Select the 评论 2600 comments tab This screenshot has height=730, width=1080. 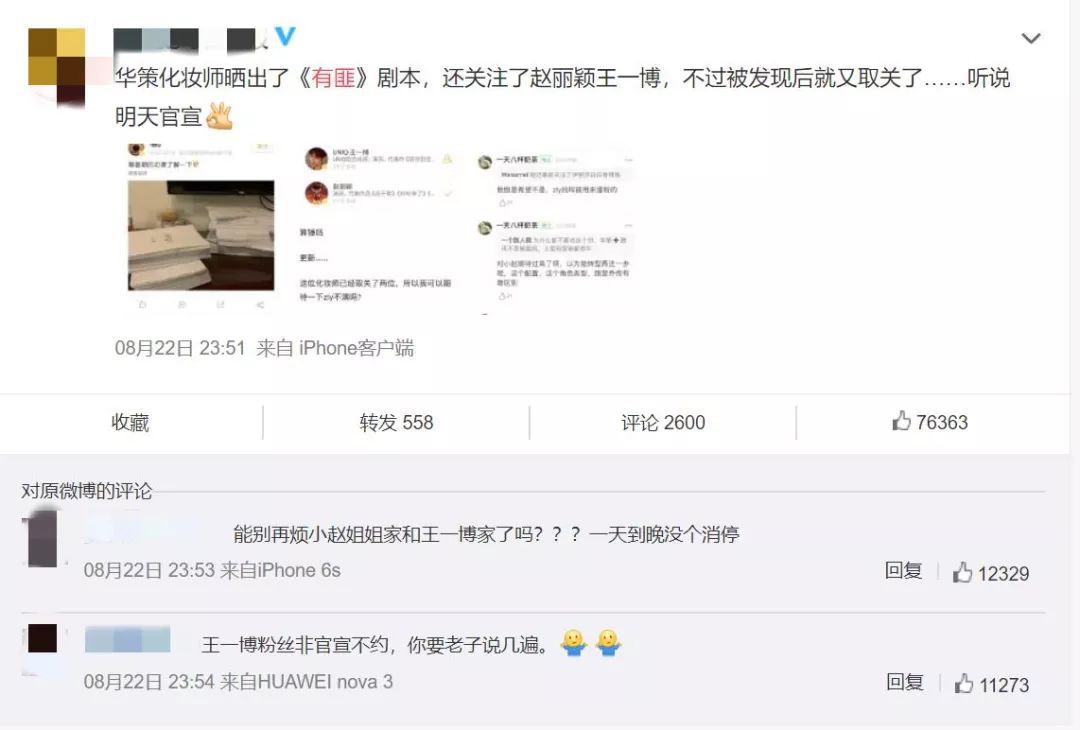(663, 422)
